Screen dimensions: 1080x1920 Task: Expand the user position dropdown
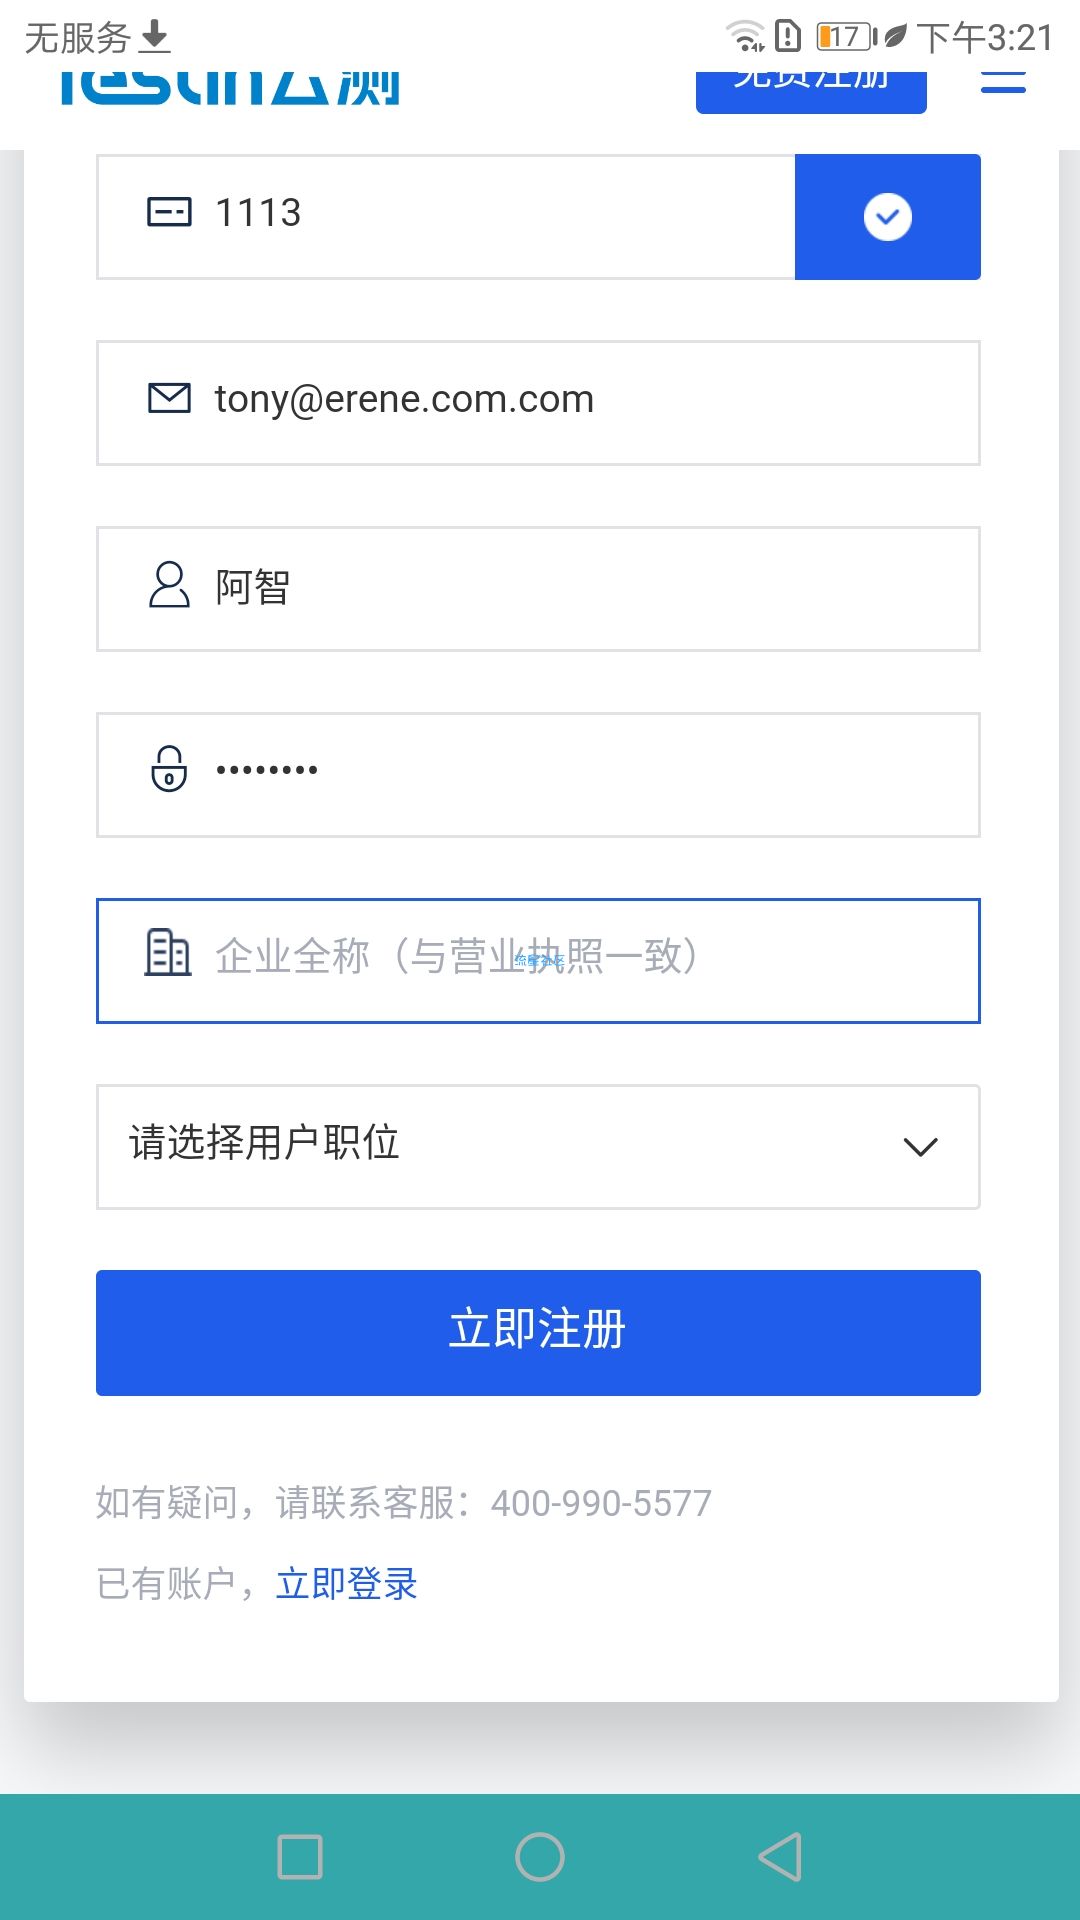[x=538, y=1147]
